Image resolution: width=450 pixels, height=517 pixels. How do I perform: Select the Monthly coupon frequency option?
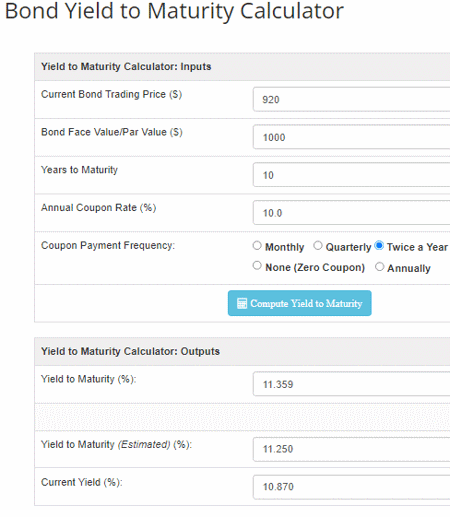tap(257, 246)
